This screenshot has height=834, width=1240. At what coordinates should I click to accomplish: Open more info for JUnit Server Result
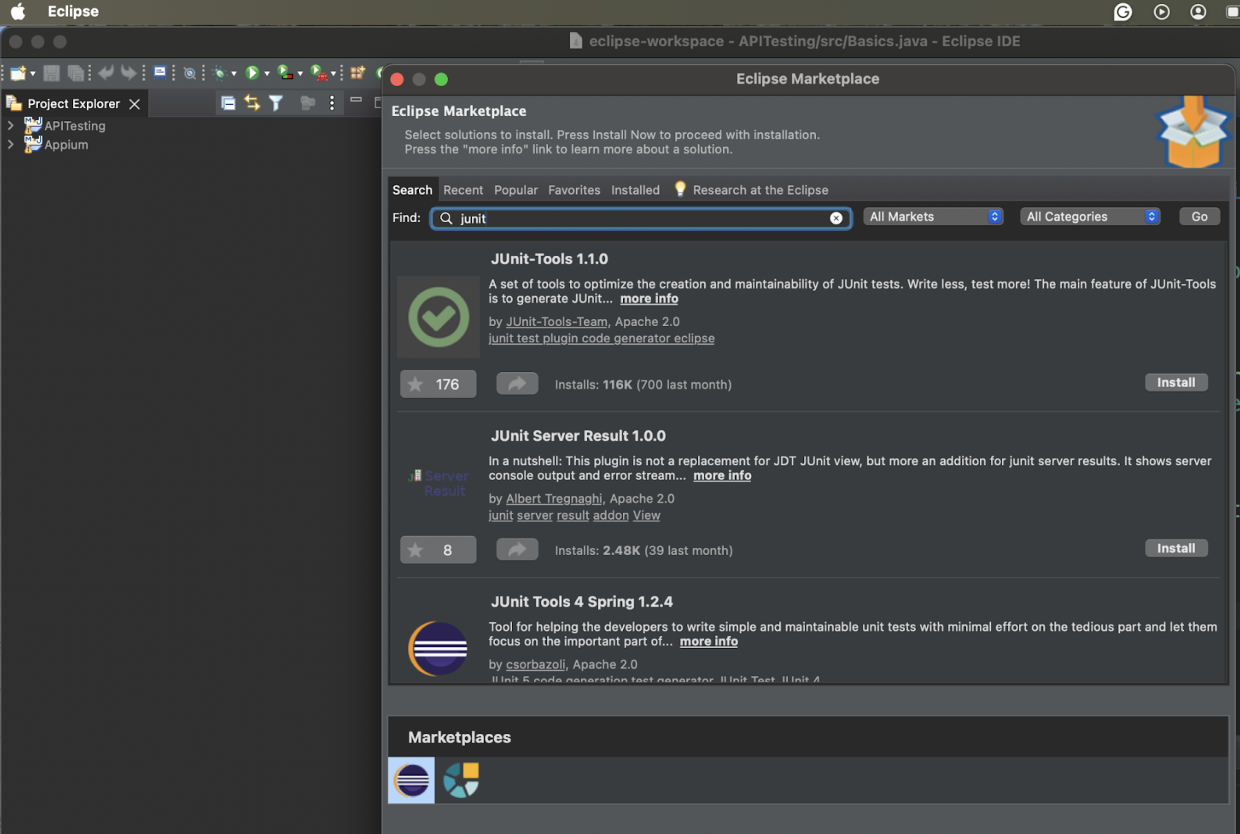click(722, 475)
